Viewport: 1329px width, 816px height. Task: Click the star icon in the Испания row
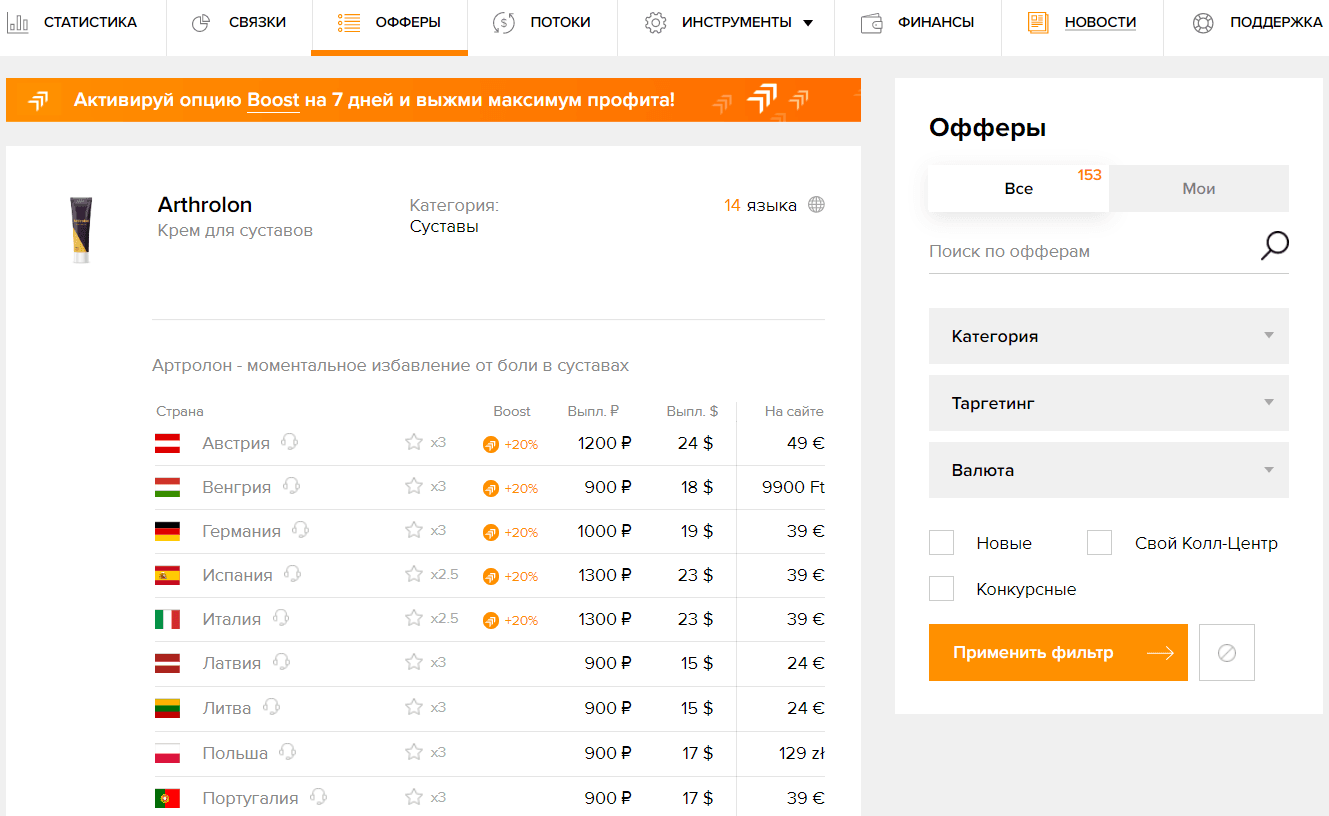pos(414,574)
